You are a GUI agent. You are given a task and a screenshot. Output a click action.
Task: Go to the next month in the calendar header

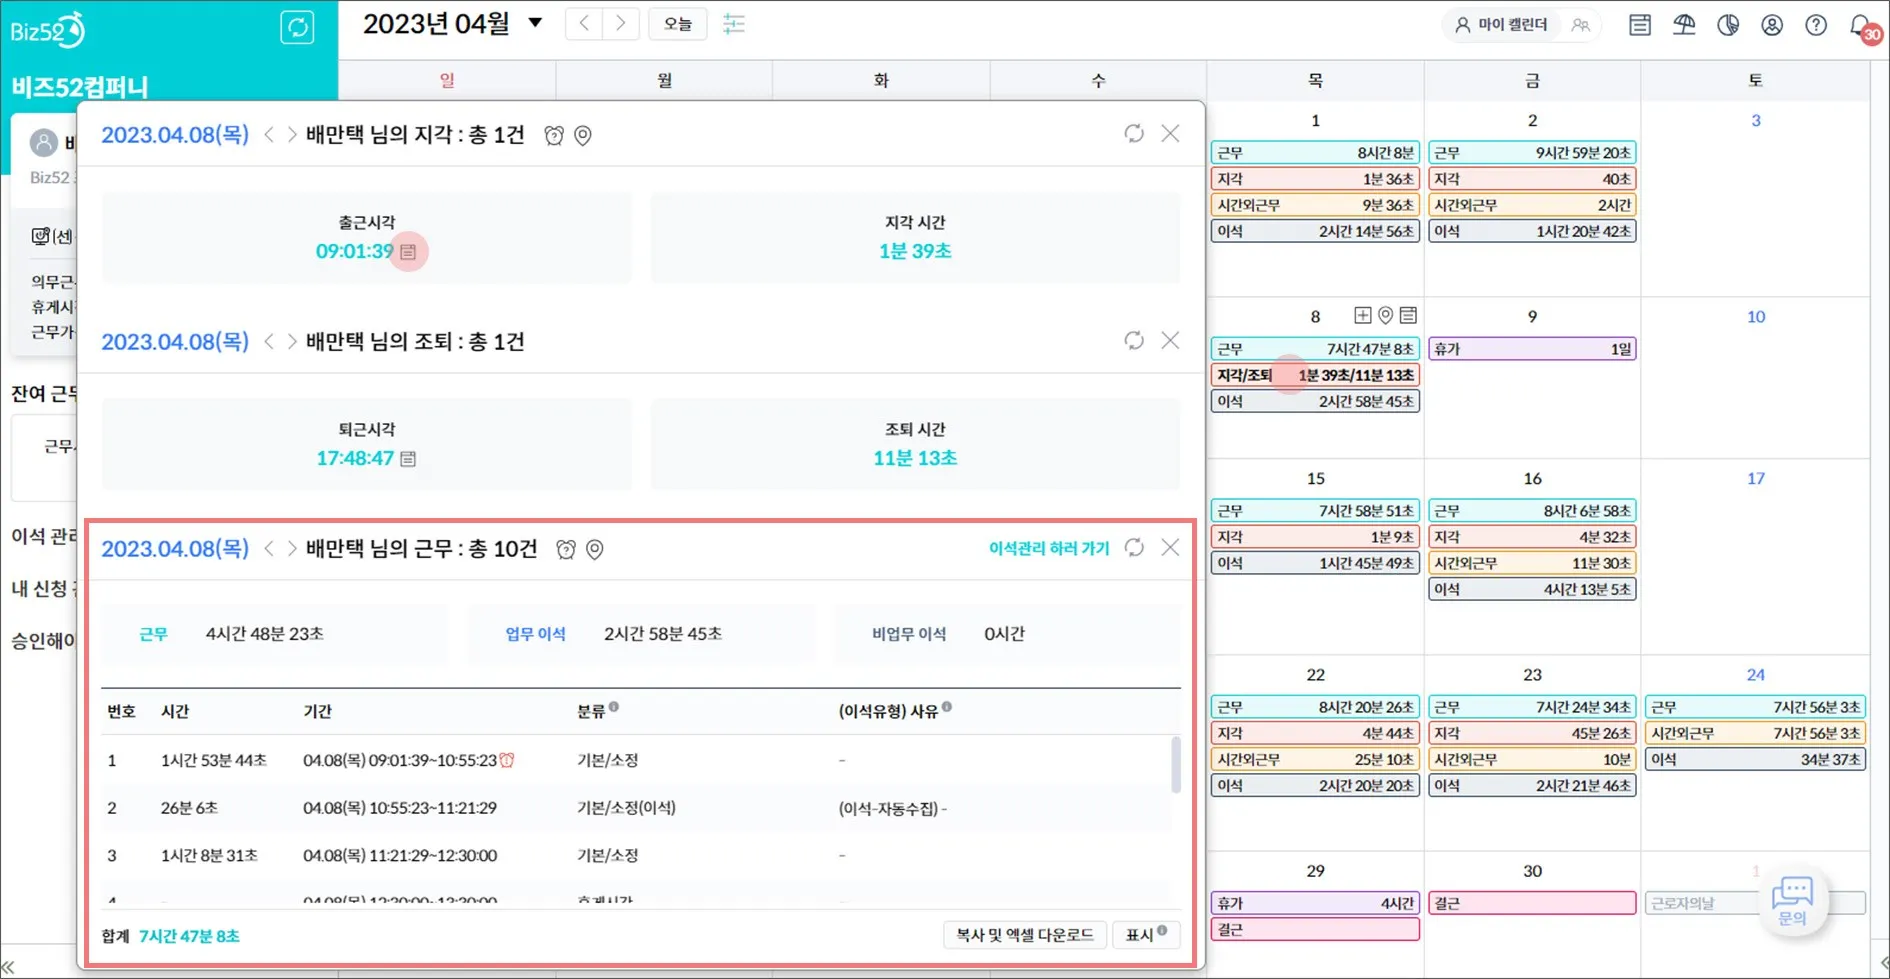click(621, 24)
